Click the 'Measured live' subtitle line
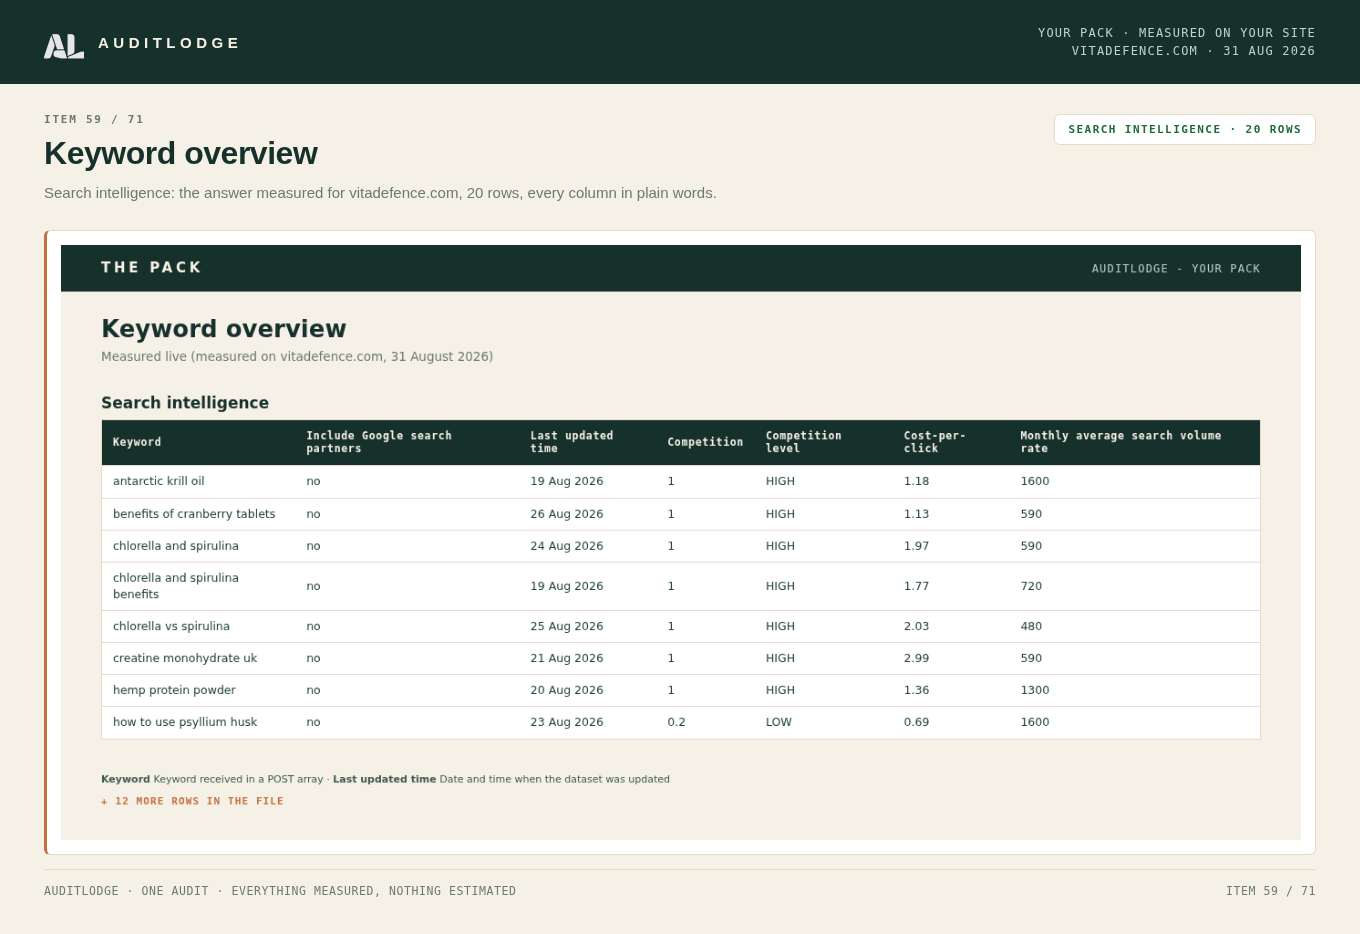 pos(297,357)
